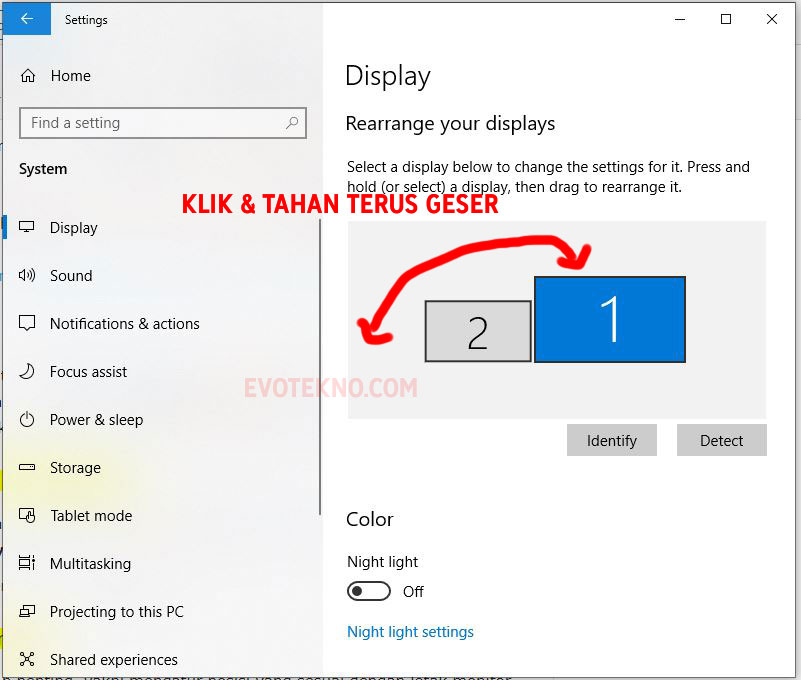Close the Settings window
The image size is (801, 680).
tap(772, 19)
